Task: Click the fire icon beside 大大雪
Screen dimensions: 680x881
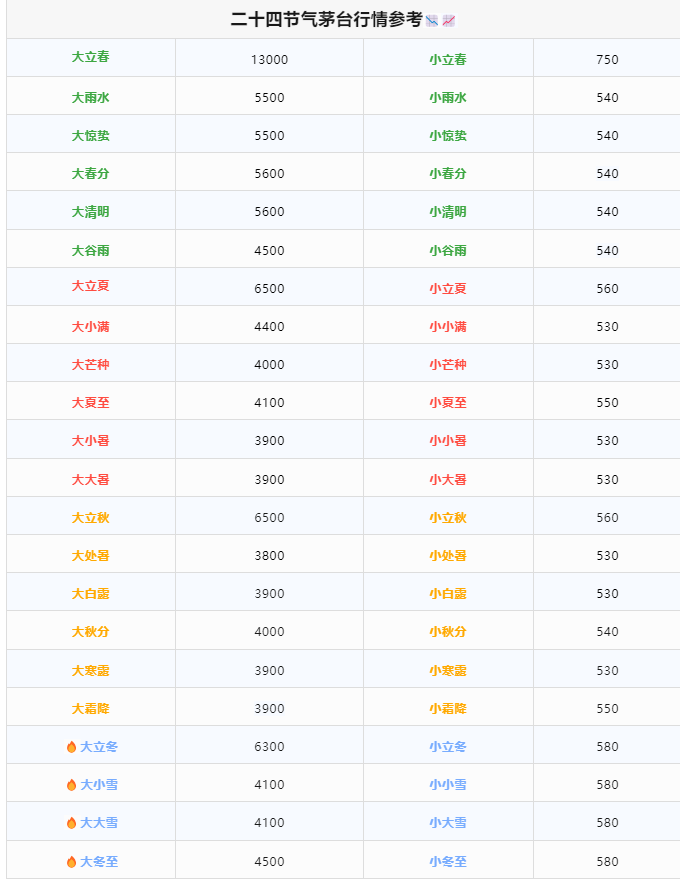Action: click(x=71, y=823)
